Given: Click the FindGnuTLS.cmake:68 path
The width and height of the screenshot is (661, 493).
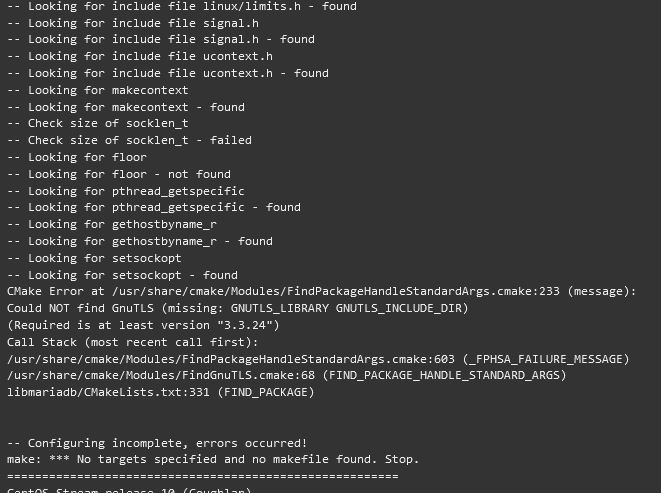Looking at the screenshot, I should (x=161, y=375).
